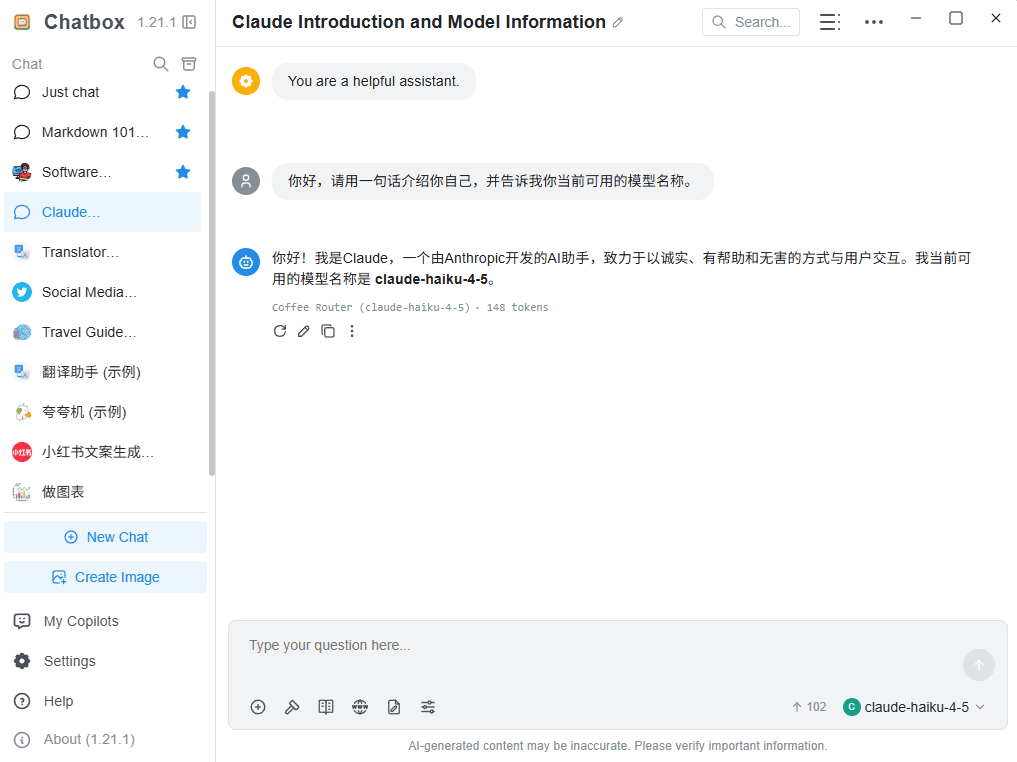Unstar the Just chat conversation
The image size is (1017, 762).
183,92
